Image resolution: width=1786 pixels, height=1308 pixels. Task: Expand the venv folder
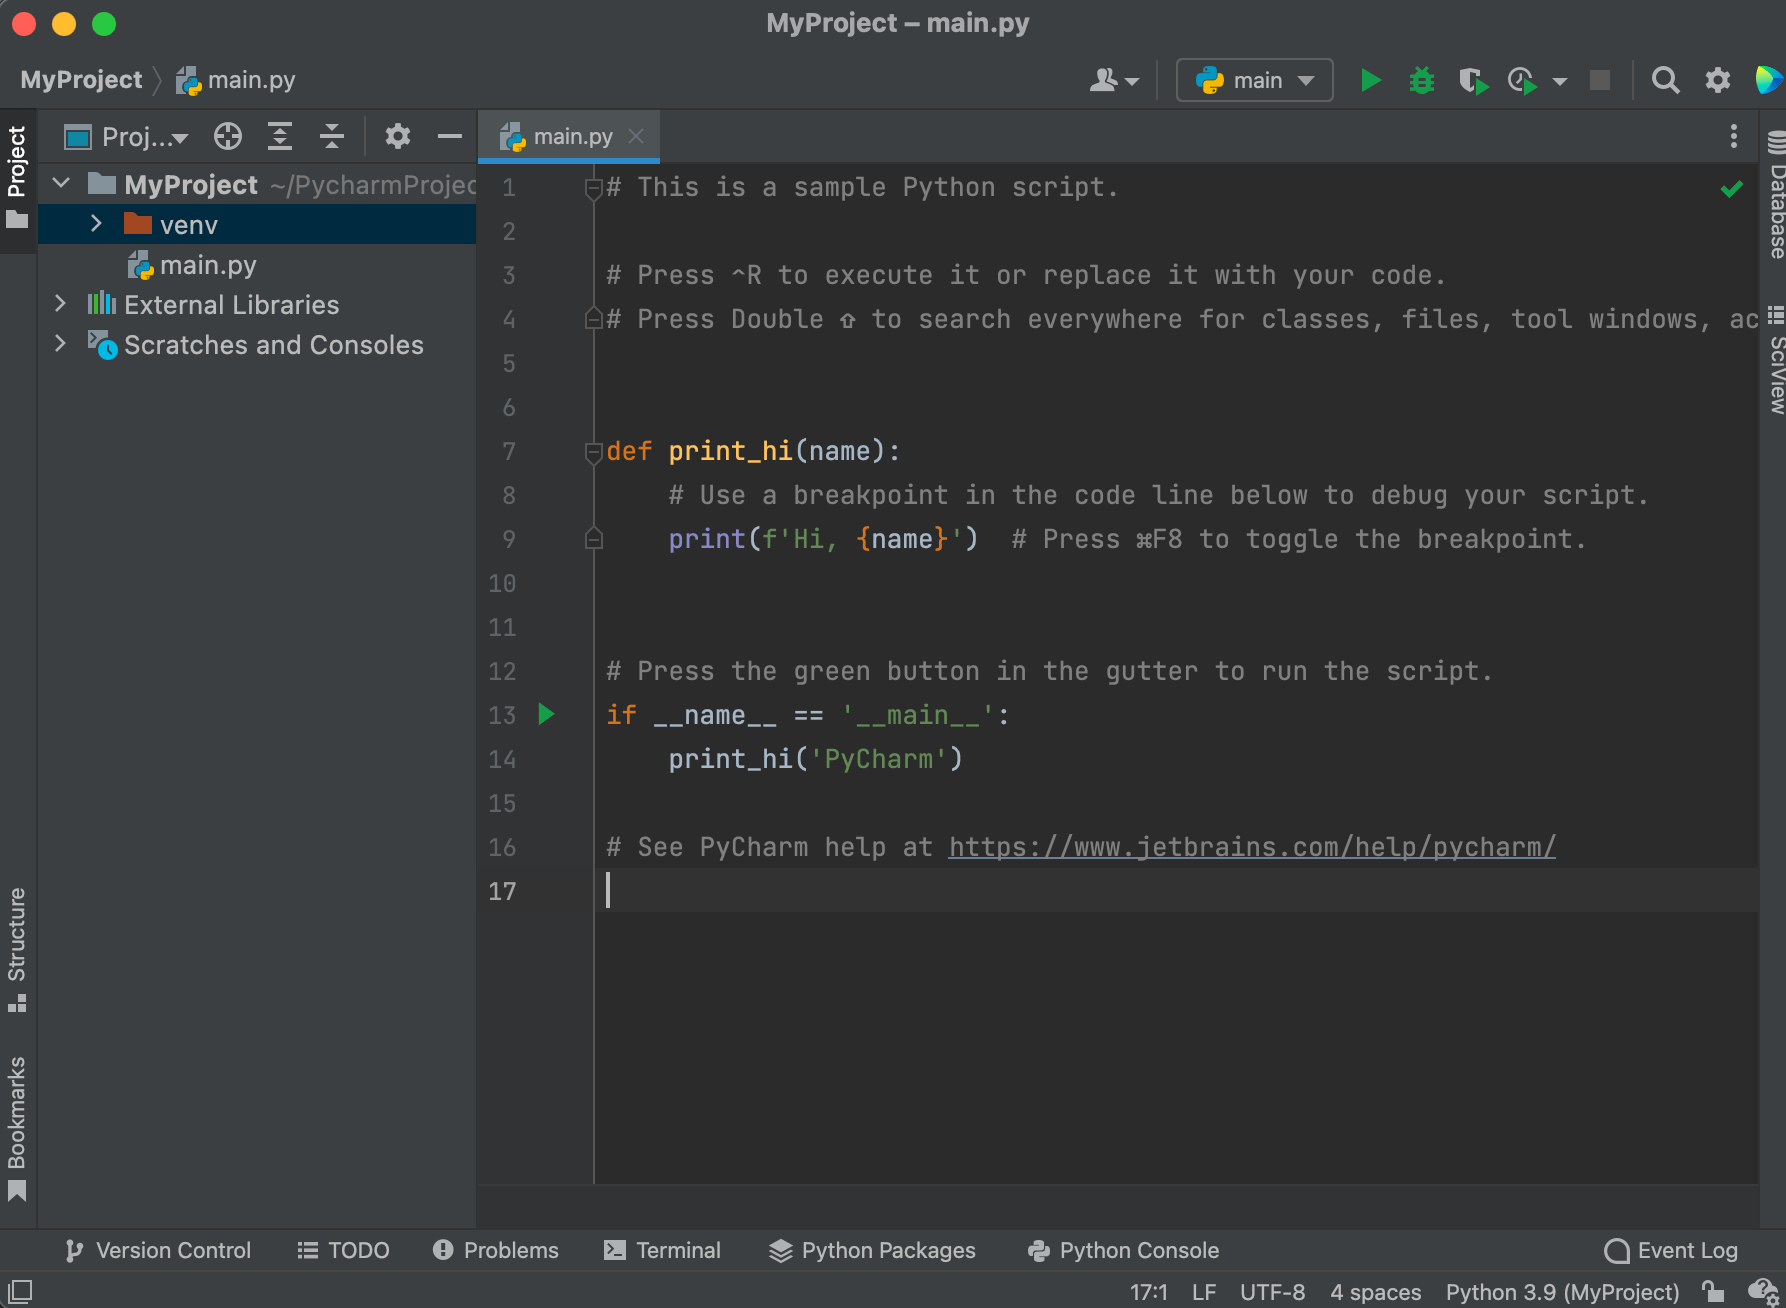pos(96,224)
